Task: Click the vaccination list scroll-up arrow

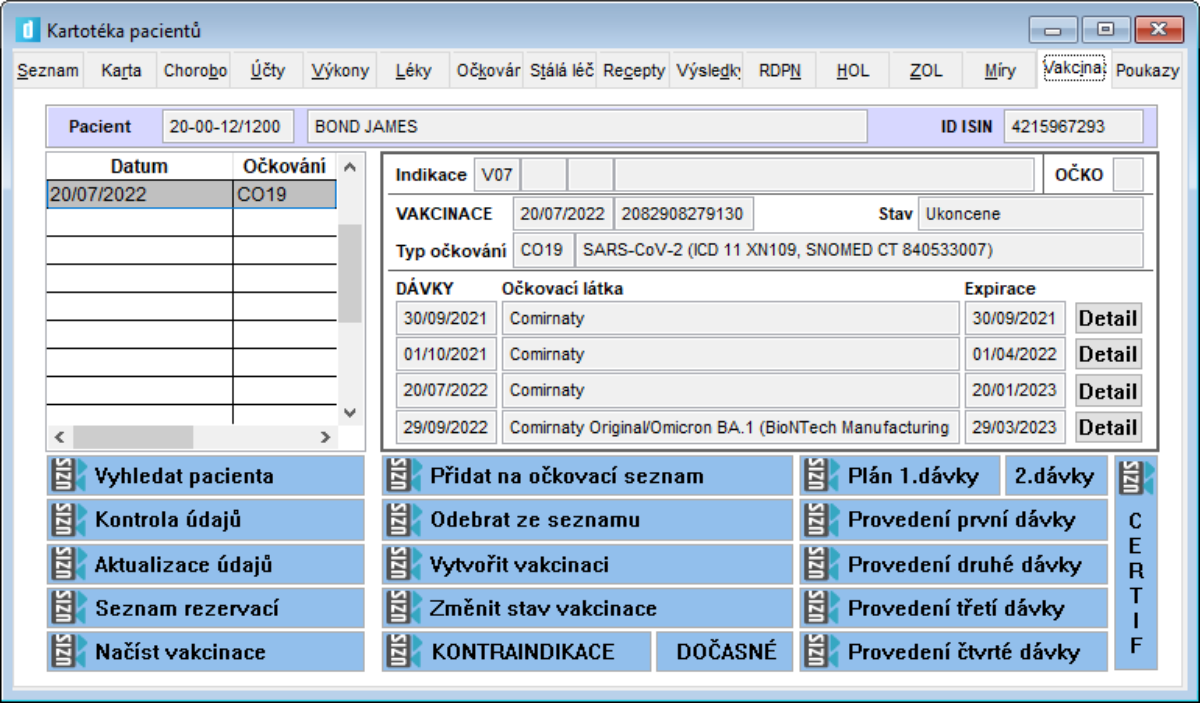Action: click(349, 167)
